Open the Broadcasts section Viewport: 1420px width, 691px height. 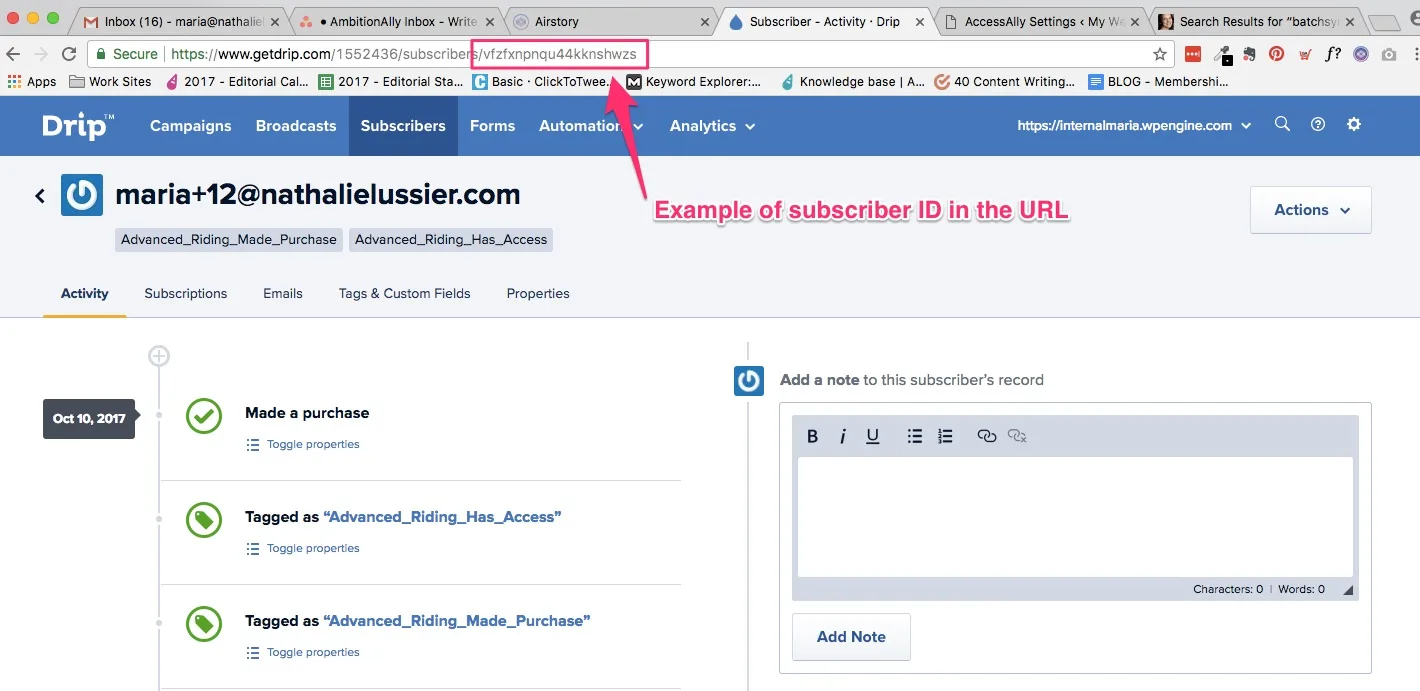pos(296,126)
